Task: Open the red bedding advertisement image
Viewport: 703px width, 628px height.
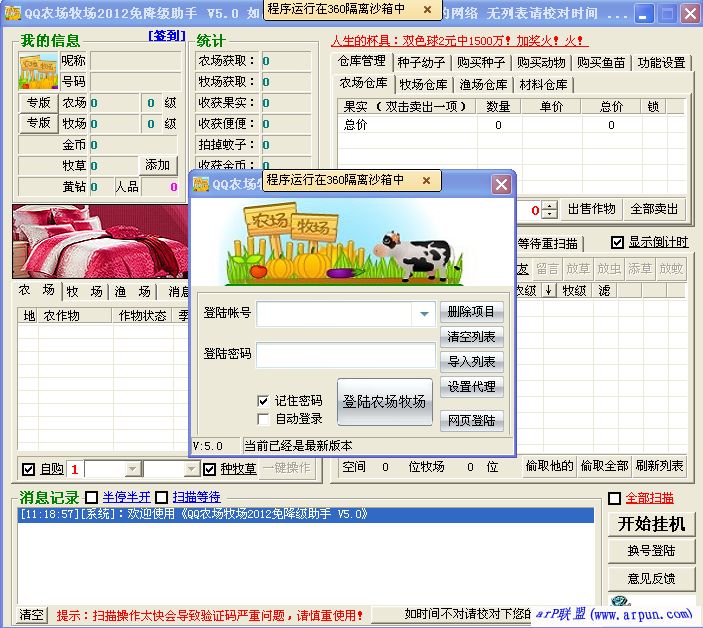Action: coord(100,241)
